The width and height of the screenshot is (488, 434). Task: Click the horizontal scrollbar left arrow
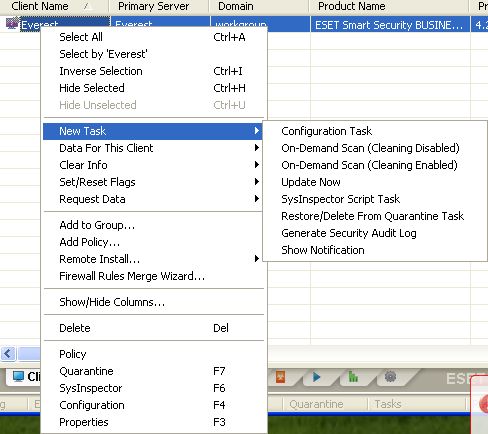pyautogui.click(x=8, y=353)
